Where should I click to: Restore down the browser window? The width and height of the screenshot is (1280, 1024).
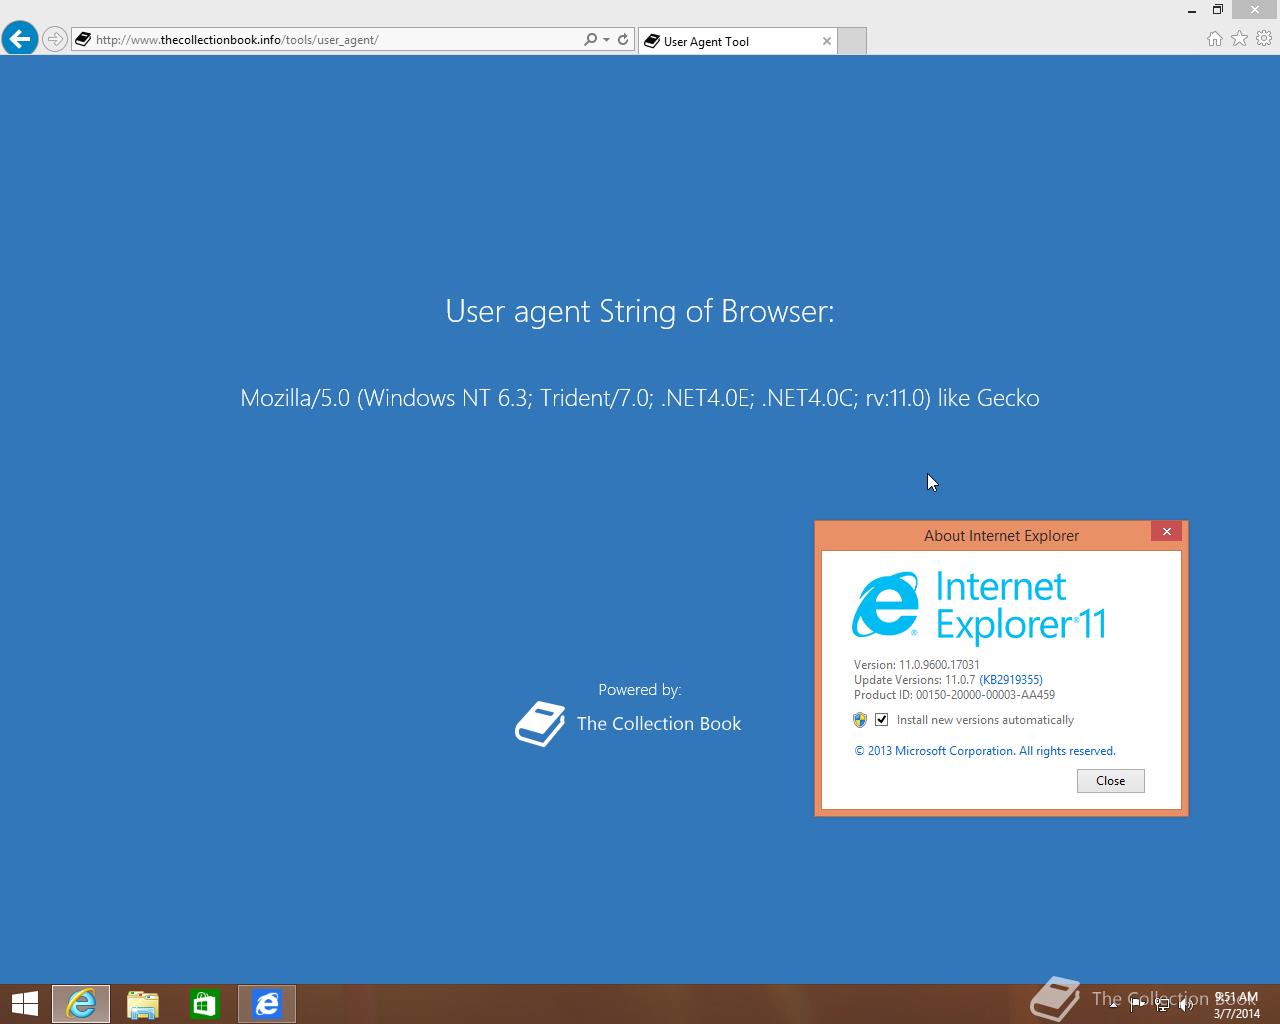coord(1218,10)
